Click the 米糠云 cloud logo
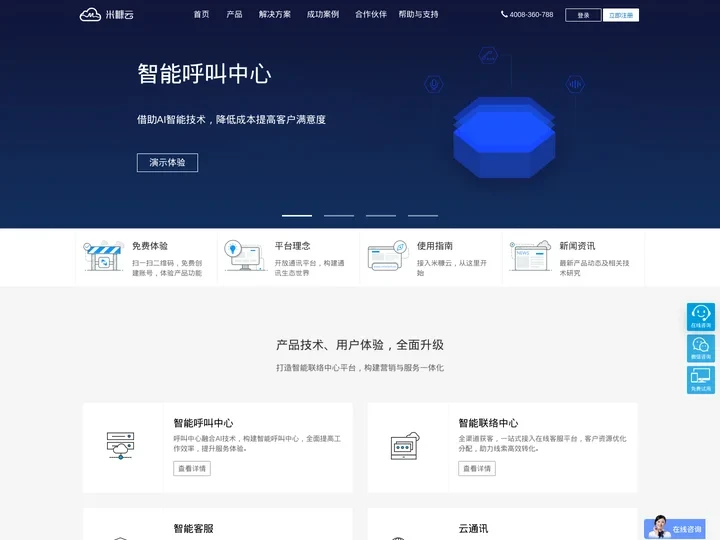The height and width of the screenshot is (540, 720). click(x=107, y=14)
